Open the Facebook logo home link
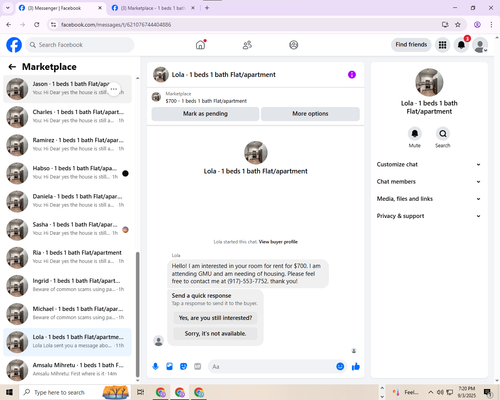 click(x=14, y=45)
